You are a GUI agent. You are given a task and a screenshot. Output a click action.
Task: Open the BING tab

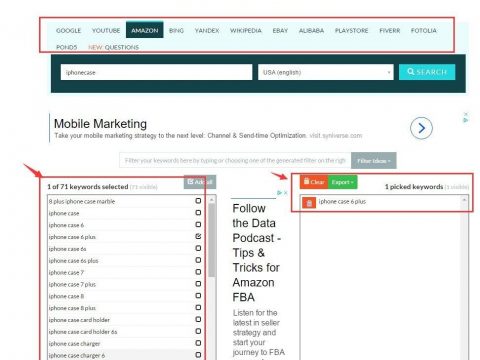(x=176, y=30)
